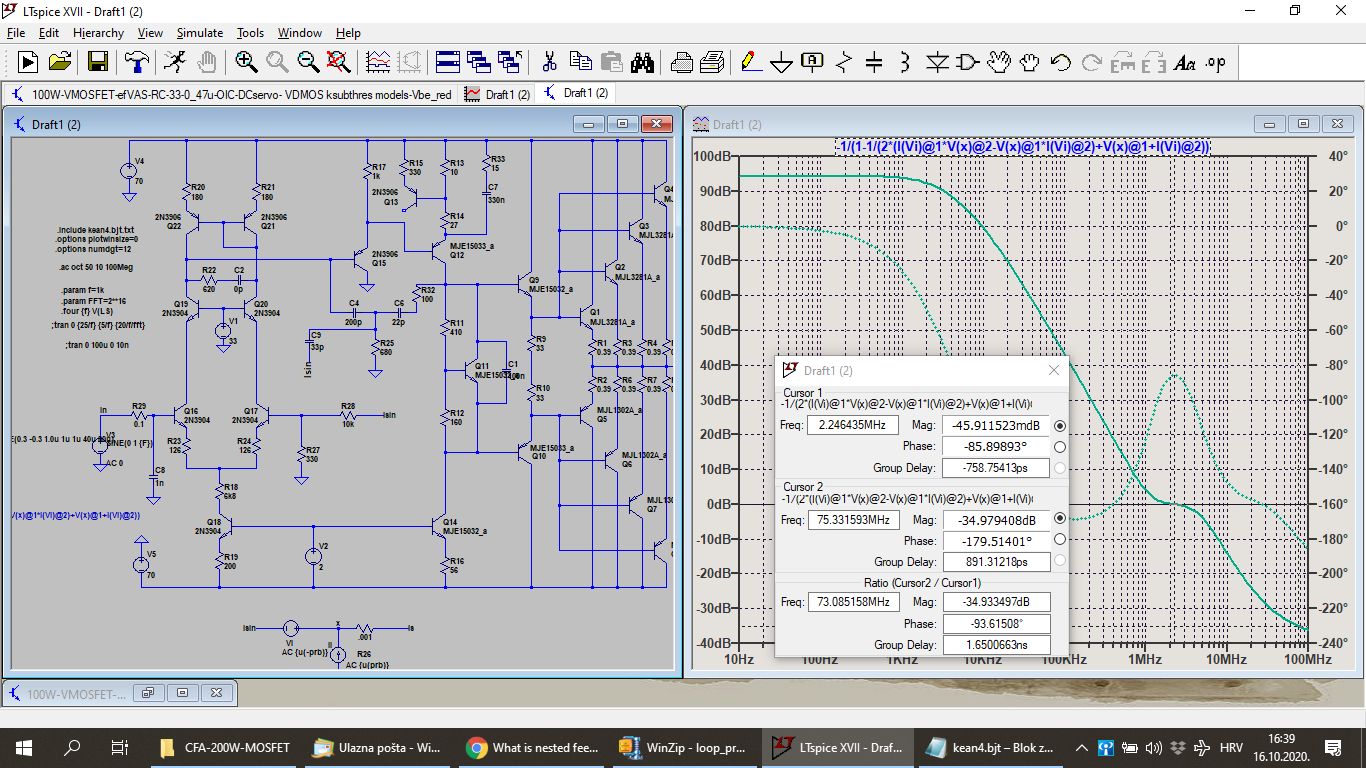Click the Cursor 1 Mag value field
The image size is (1366, 768).
tap(996, 425)
